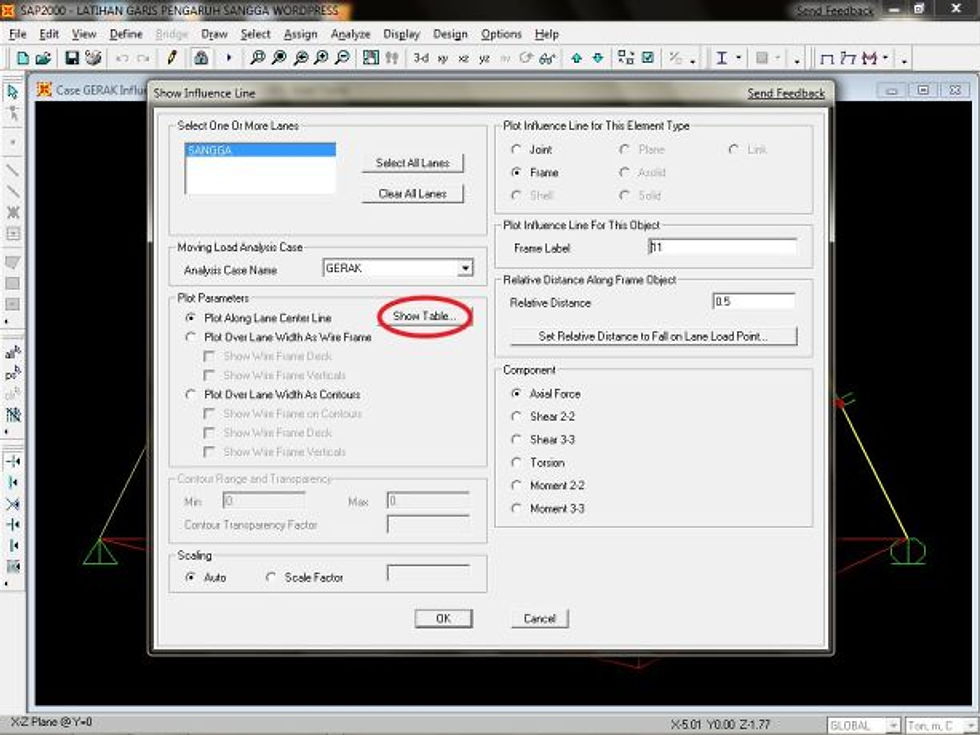Image resolution: width=980 pixels, height=735 pixels.
Task: Select the Axial Force component
Action: click(x=516, y=394)
